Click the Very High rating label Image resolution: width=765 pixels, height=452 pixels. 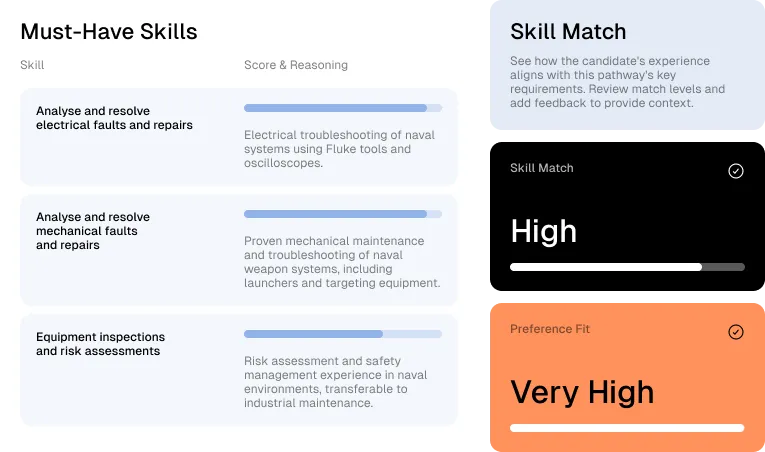[x=582, y=392]
